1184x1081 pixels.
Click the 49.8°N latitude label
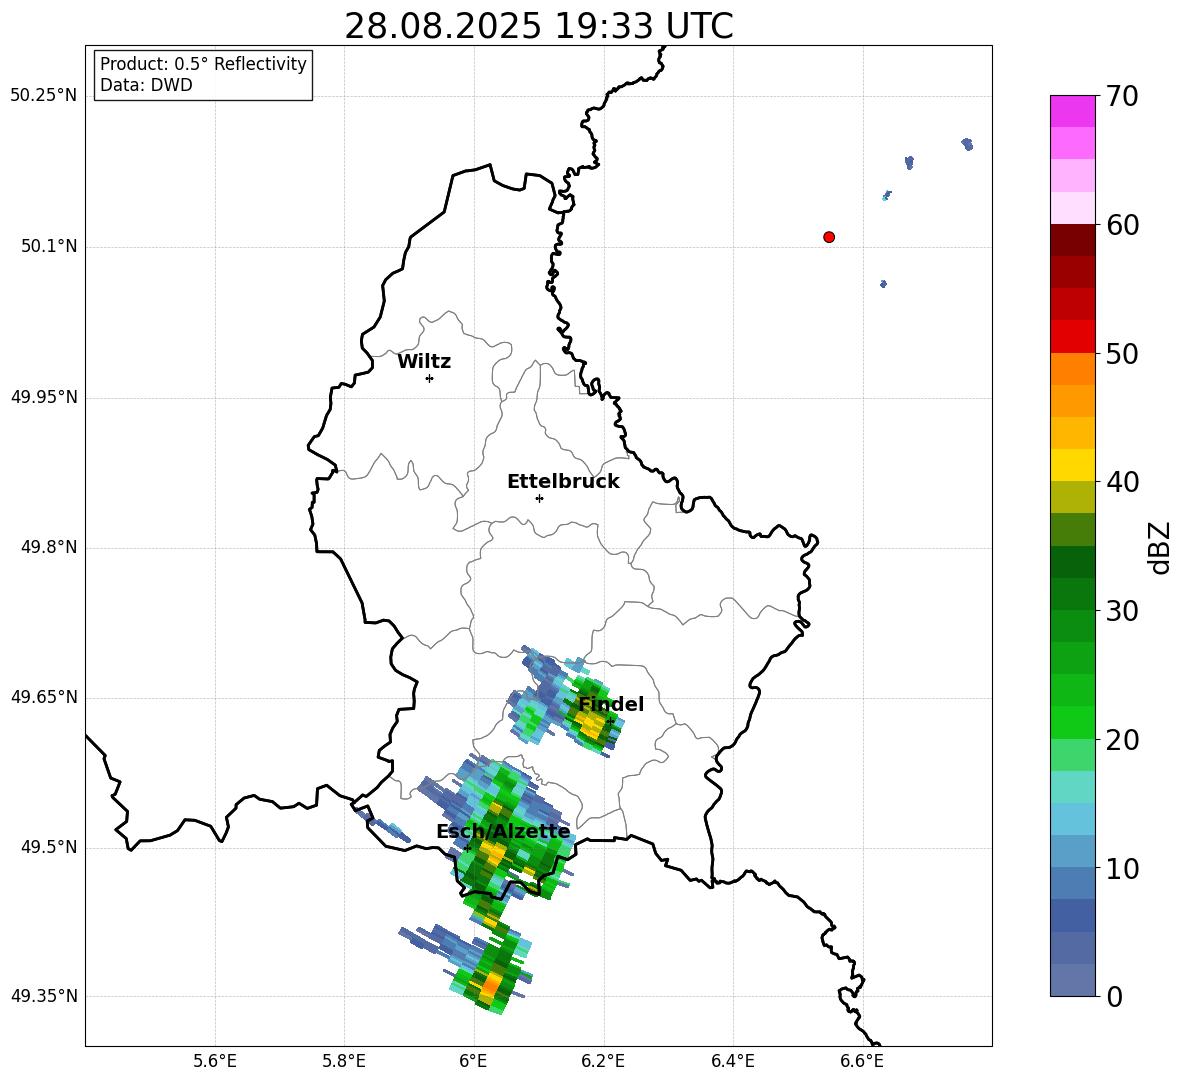tap(48, 547)
